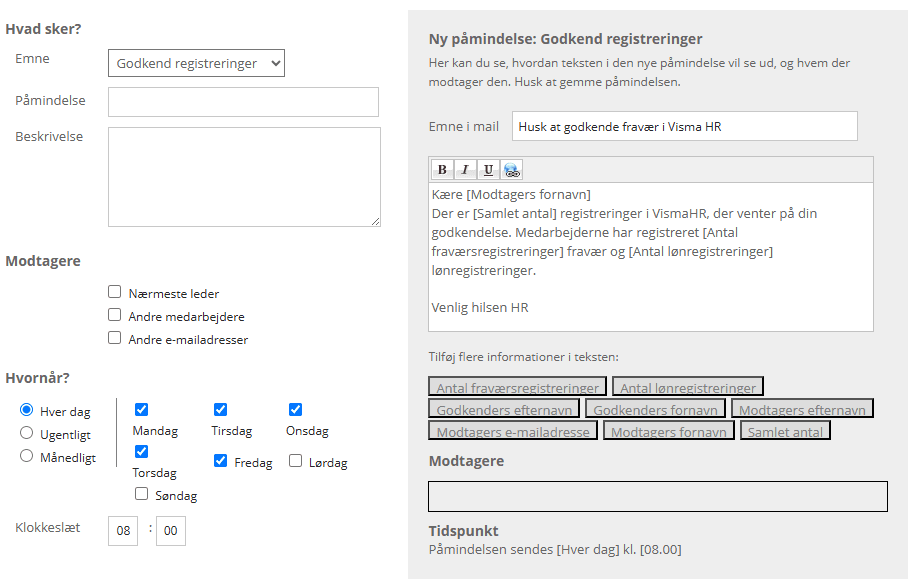Click inside the Beskrivelse text area
The height and width of the screenshot is (586, 912).
point(244,176)
